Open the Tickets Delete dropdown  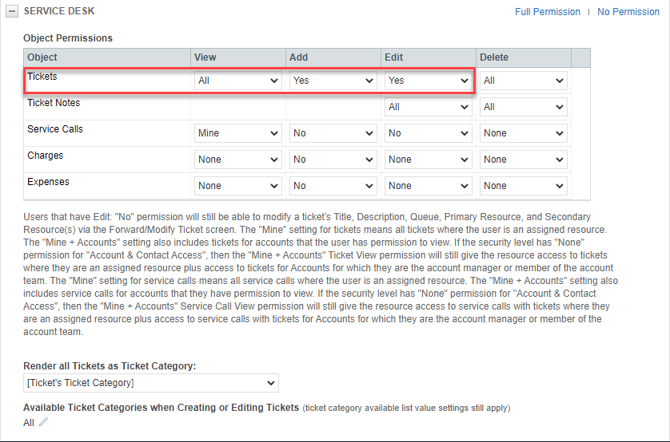(x=523, y=80)
